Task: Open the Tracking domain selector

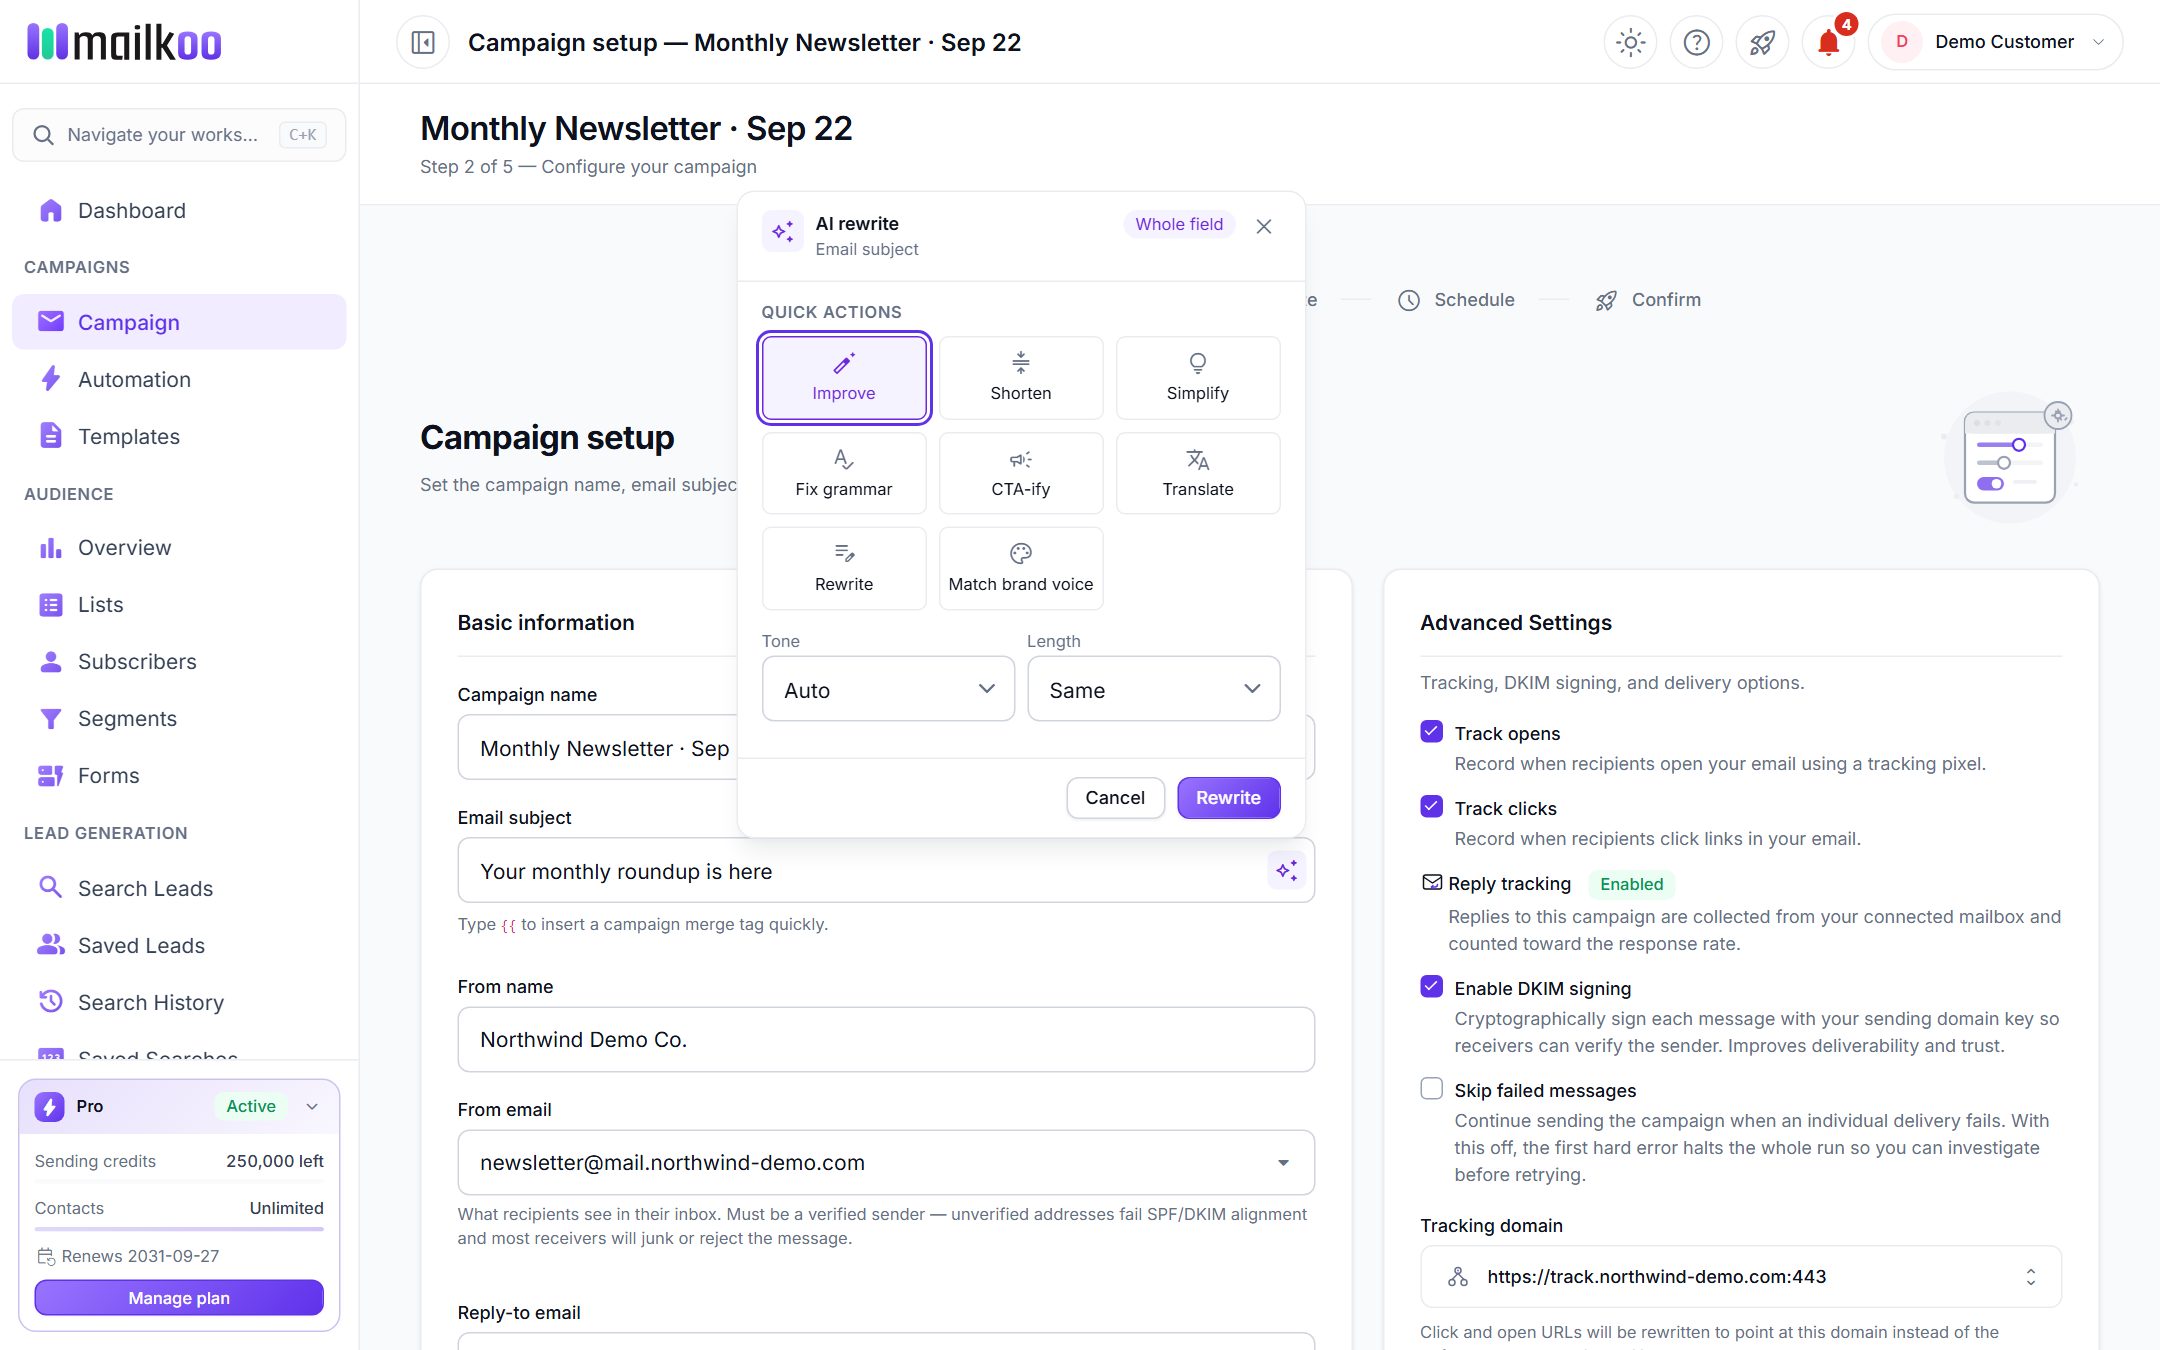Action: point(1741,1277)
